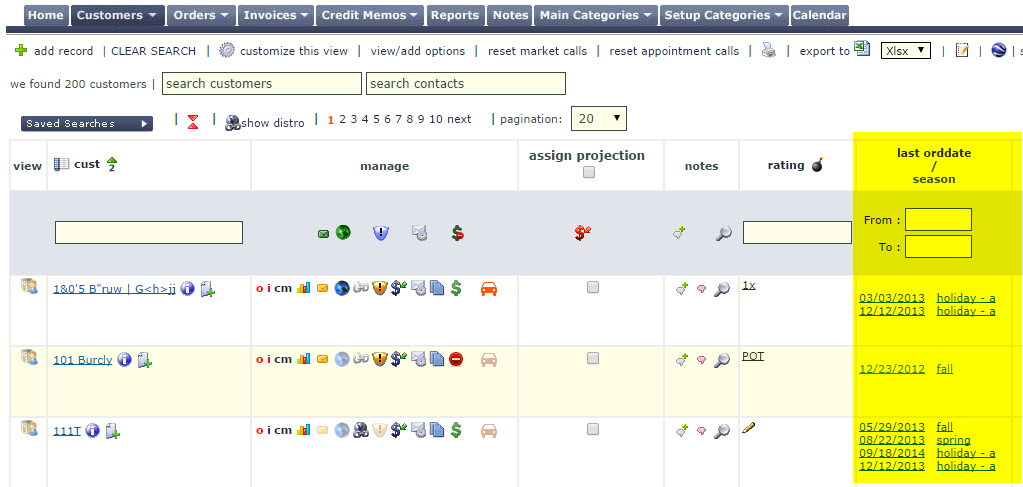Image resolution: width=1023 pixels, height=487 pixels.
Task: Toggle the assign projection header checkbox
Action: pos(589,172)
